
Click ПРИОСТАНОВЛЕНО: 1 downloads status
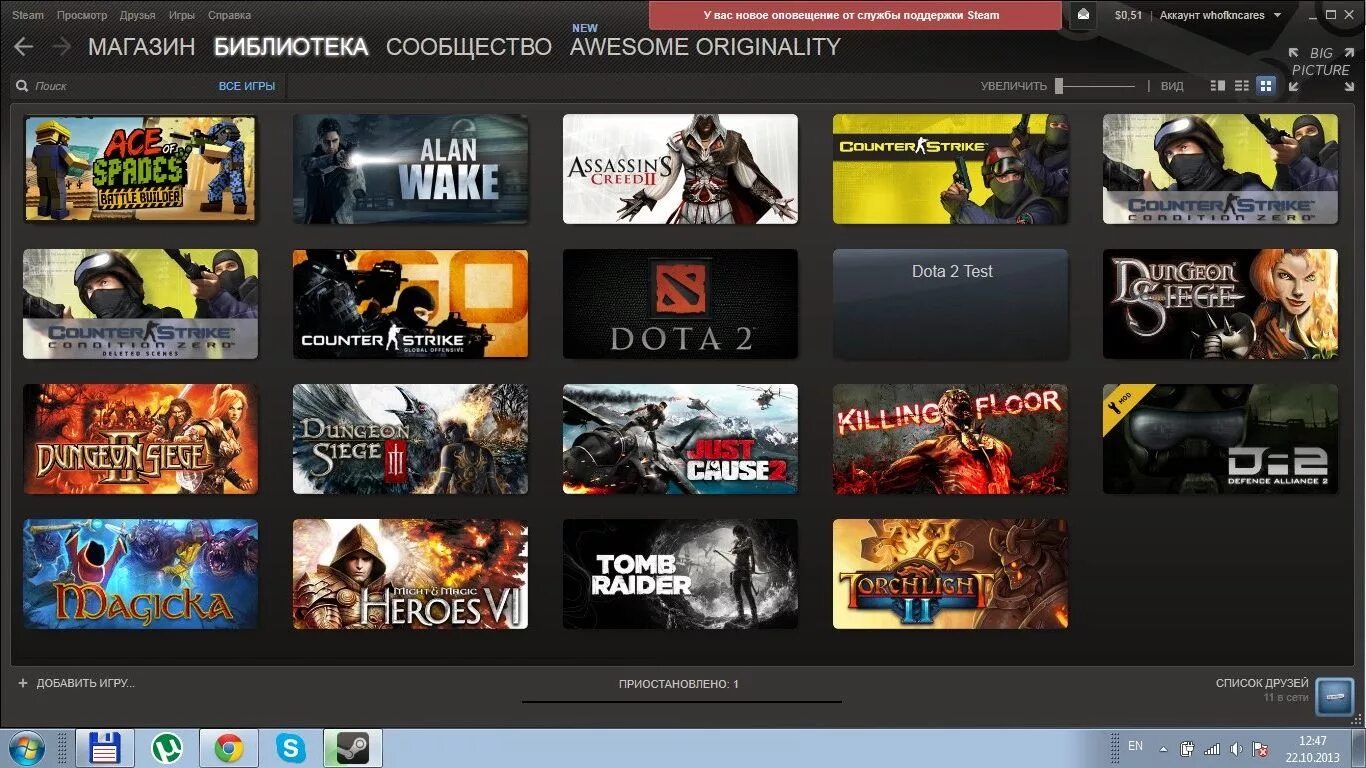click(x=679, y=684)
